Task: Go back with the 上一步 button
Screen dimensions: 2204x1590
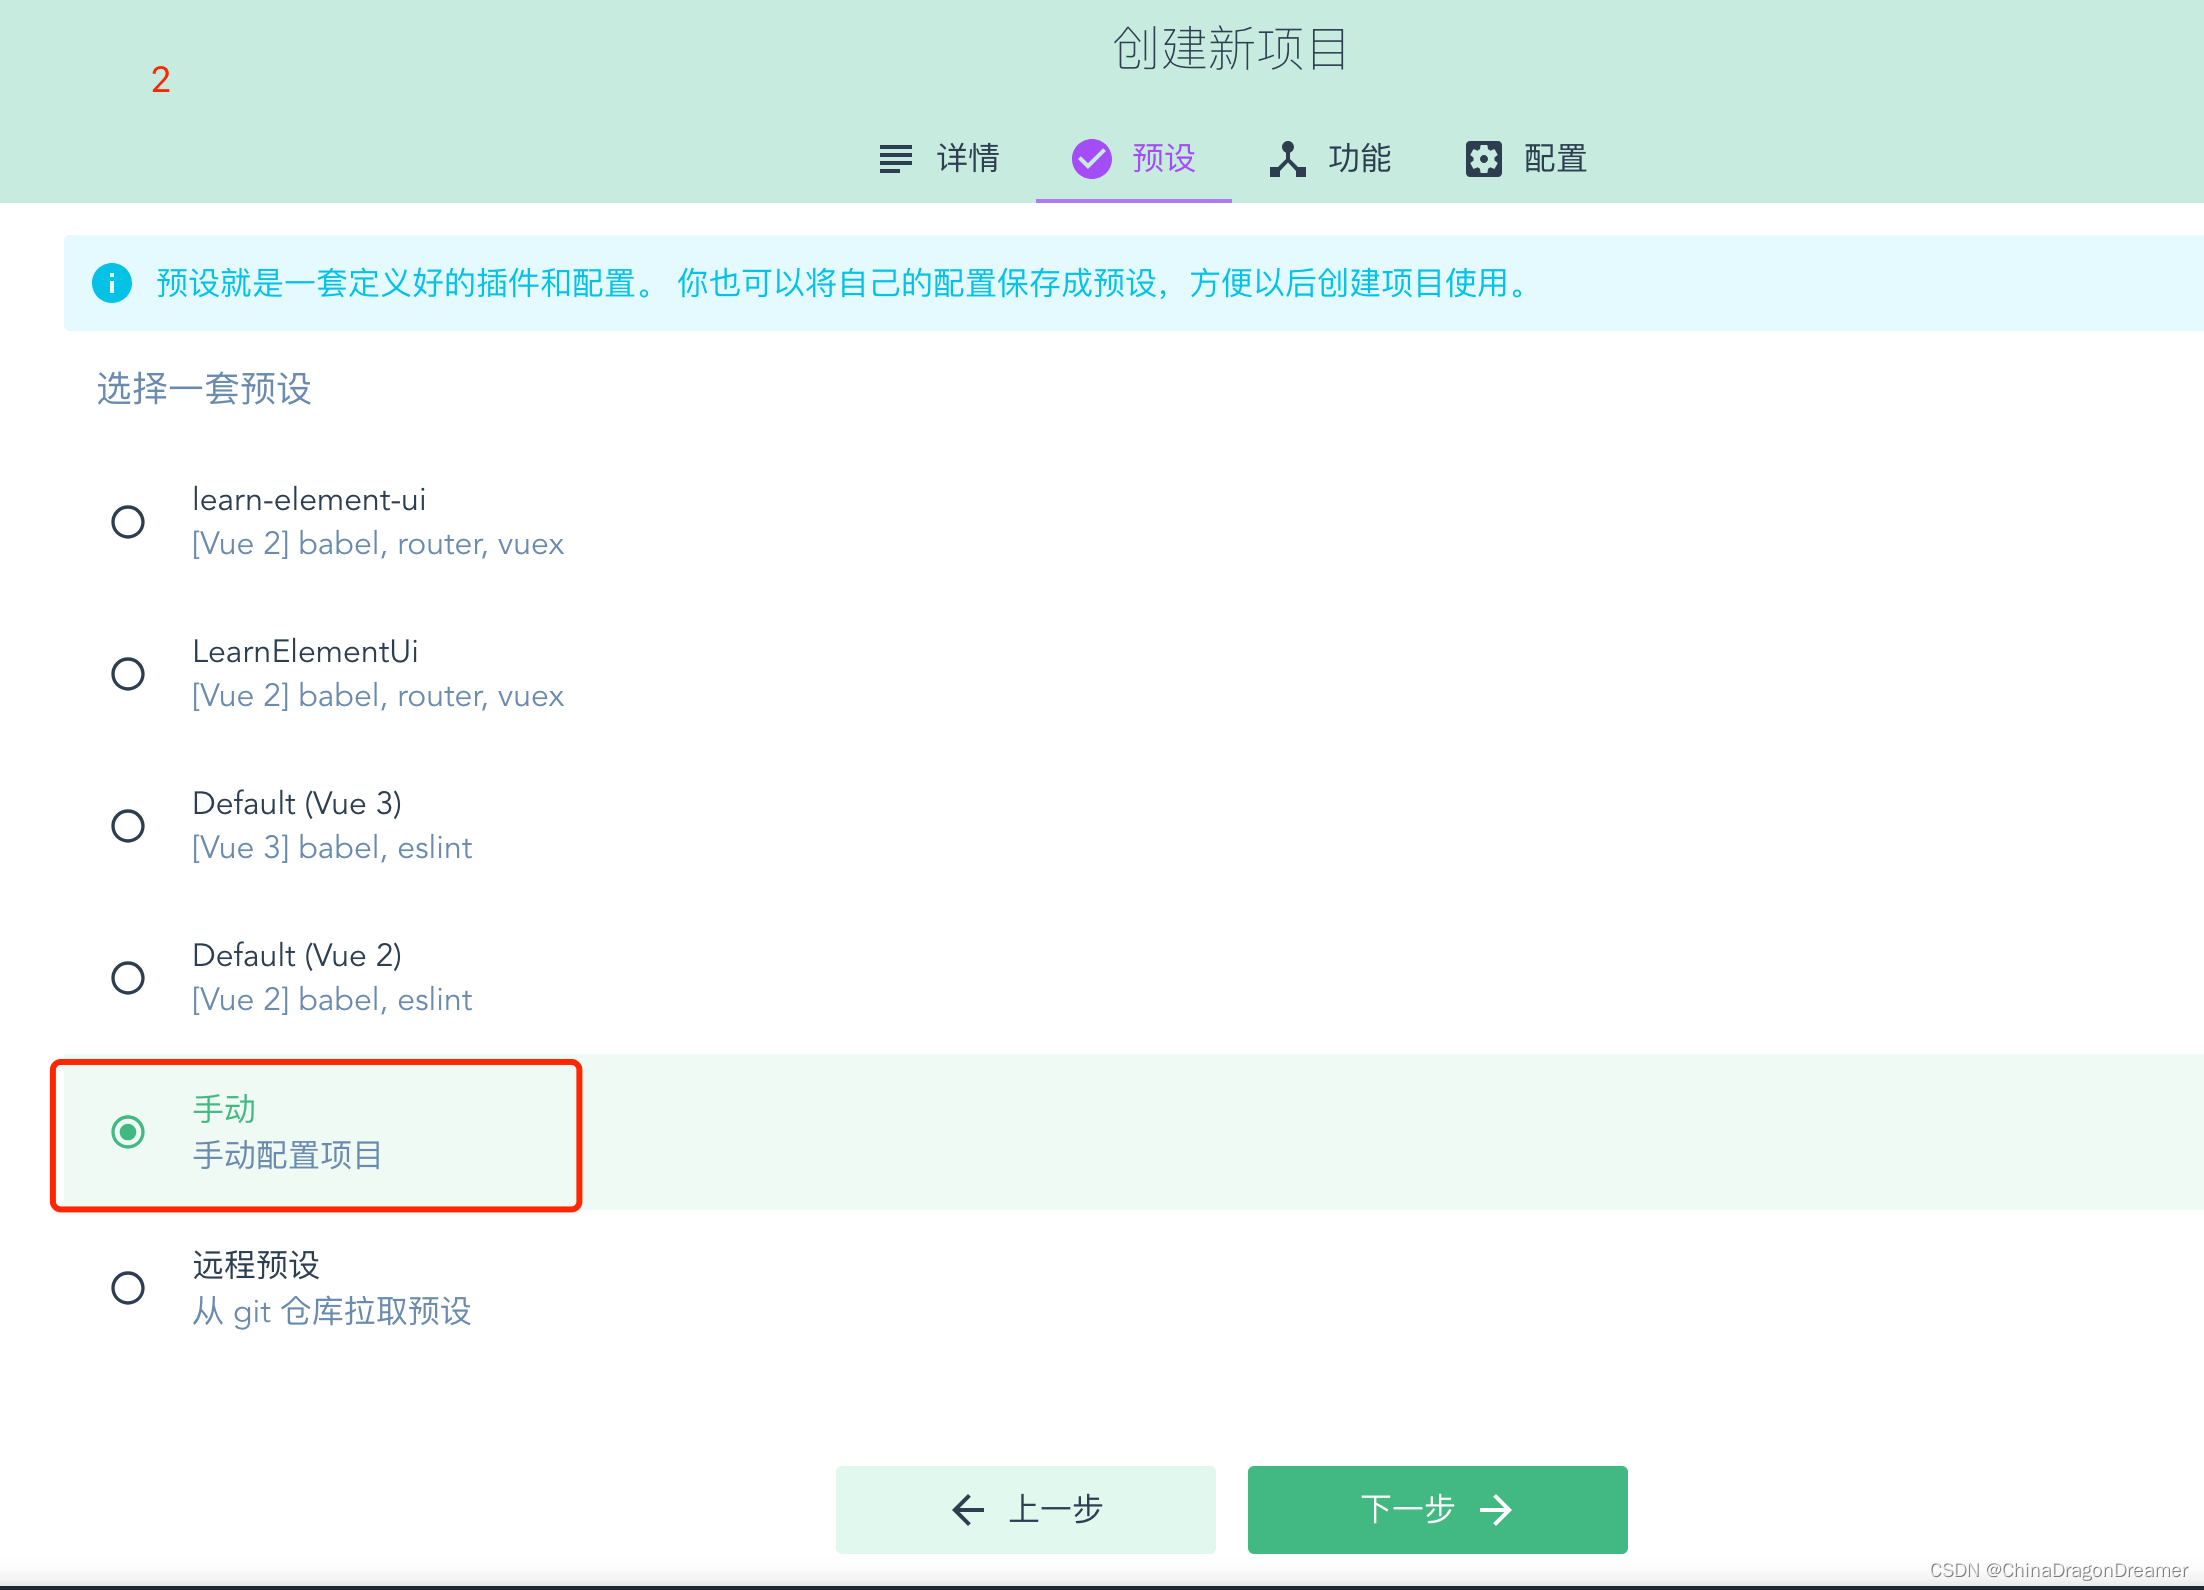Action: point(1026,1509)
